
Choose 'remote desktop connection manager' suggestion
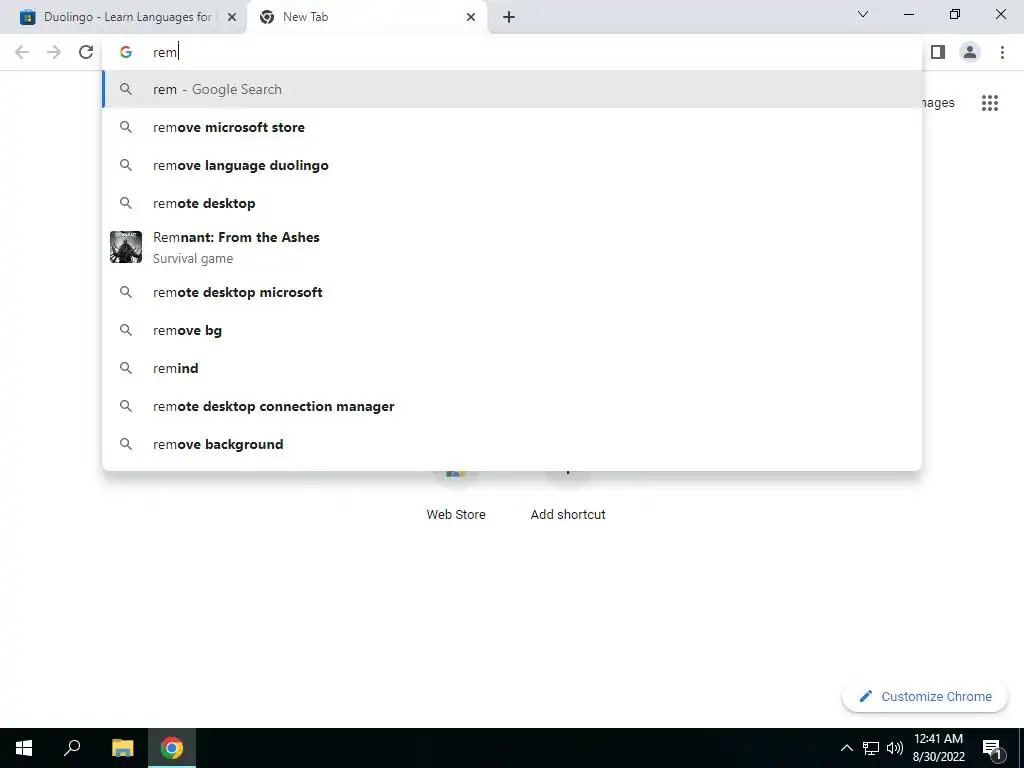(513, 406)
